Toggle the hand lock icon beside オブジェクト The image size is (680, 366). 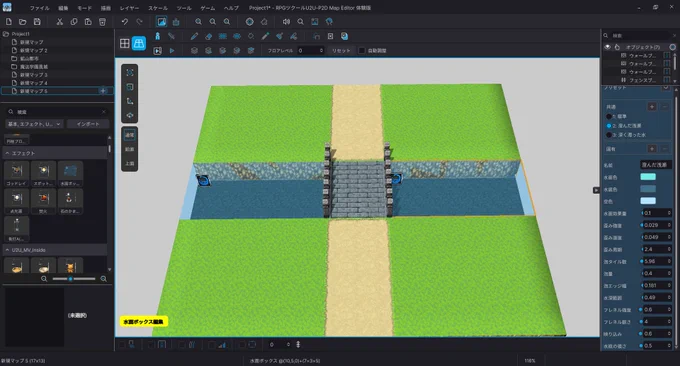[617, 47]
